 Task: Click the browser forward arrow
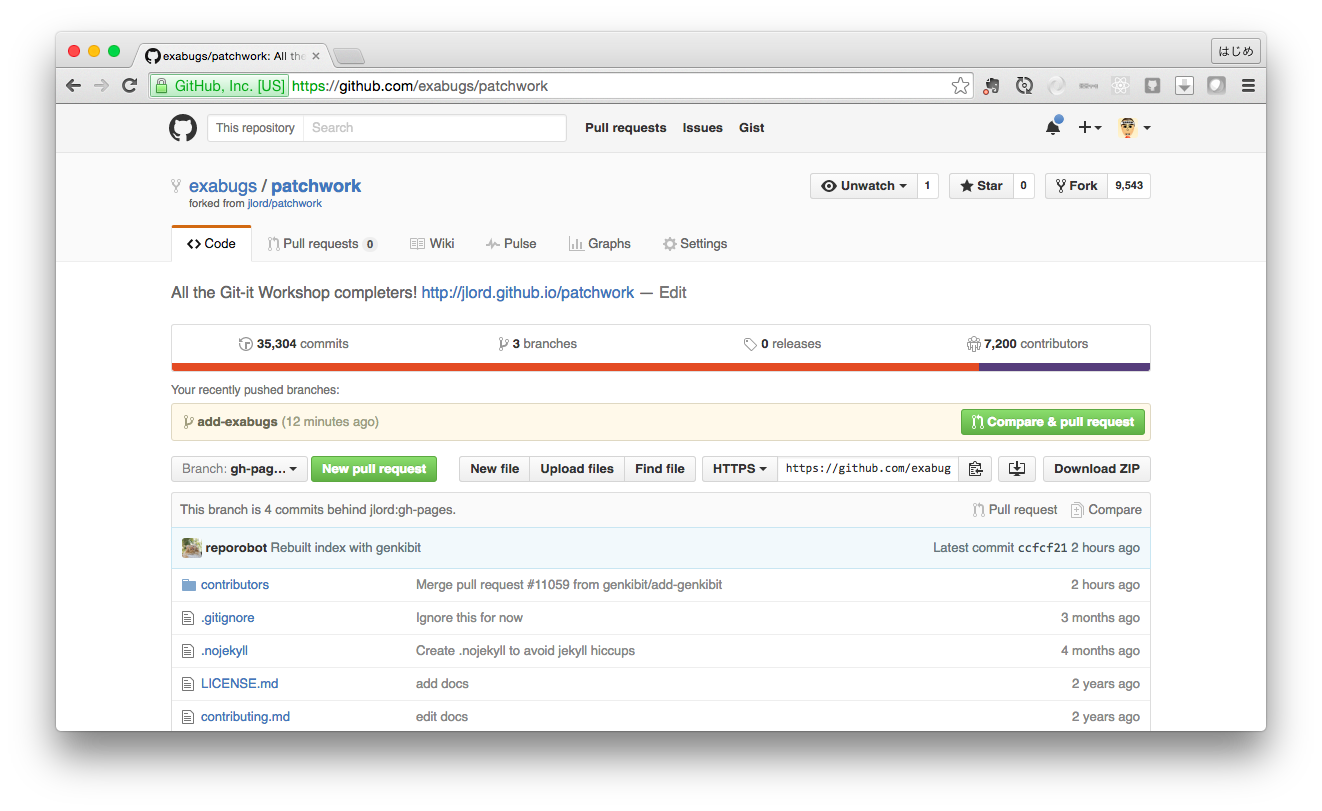(x=101, y=86)
